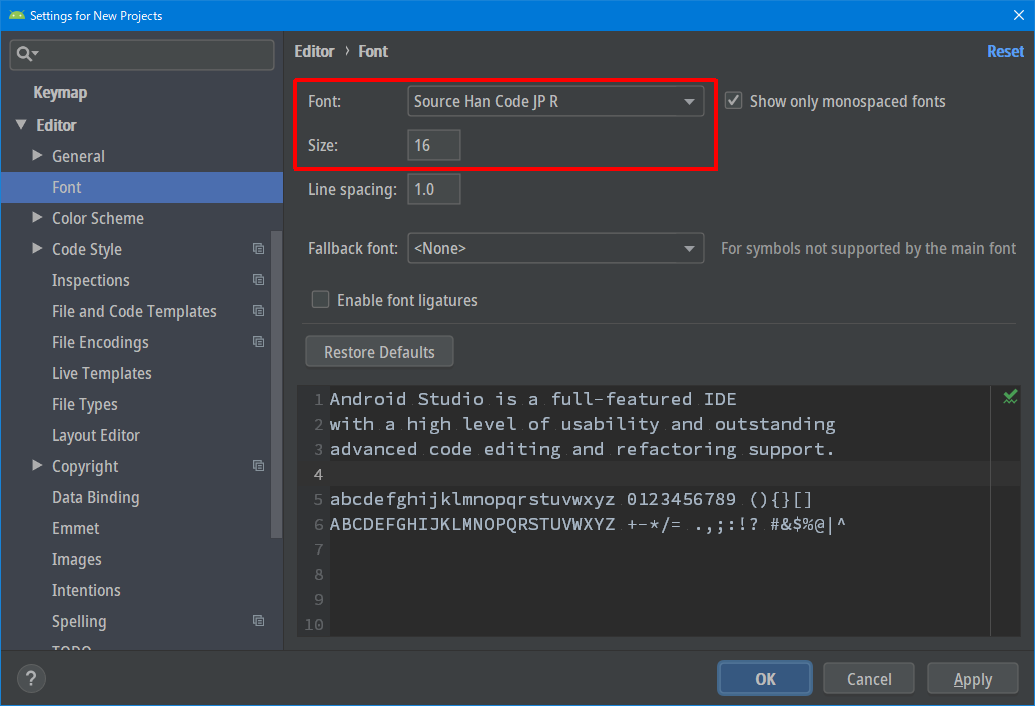
Task: Open Layout Editor settings
Action: click(x=96, y=435)
